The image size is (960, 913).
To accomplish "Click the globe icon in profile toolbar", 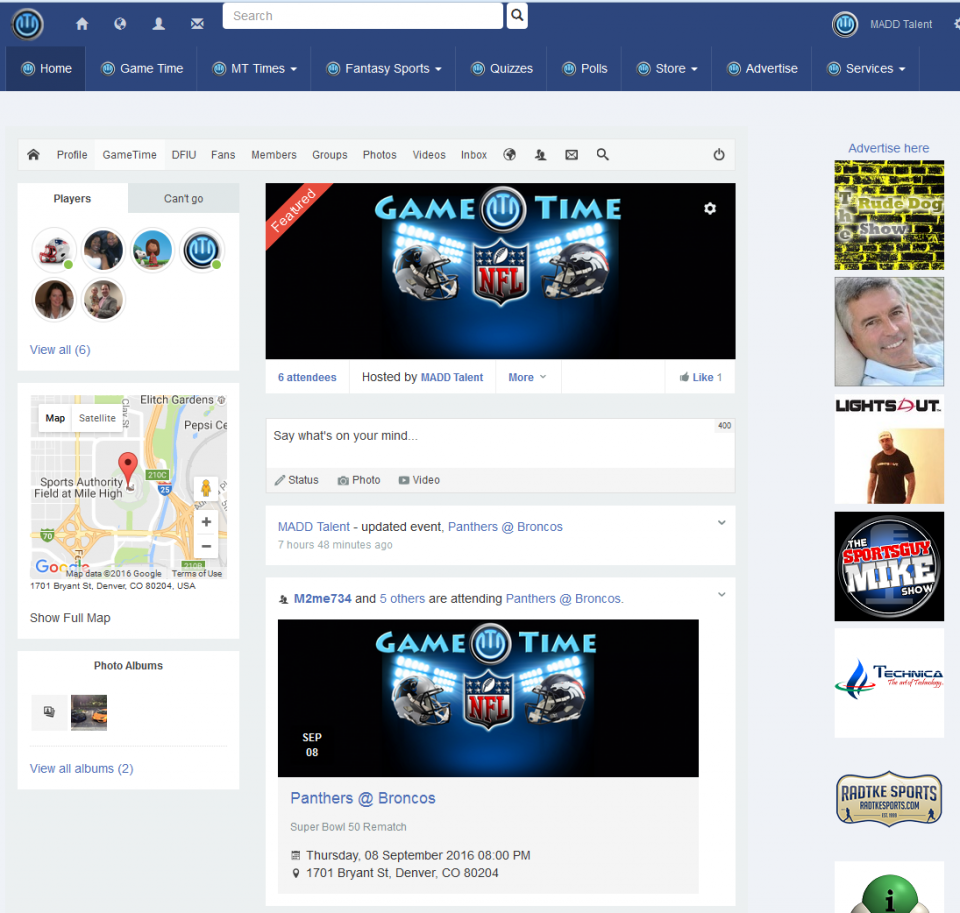I will point(509,154).
